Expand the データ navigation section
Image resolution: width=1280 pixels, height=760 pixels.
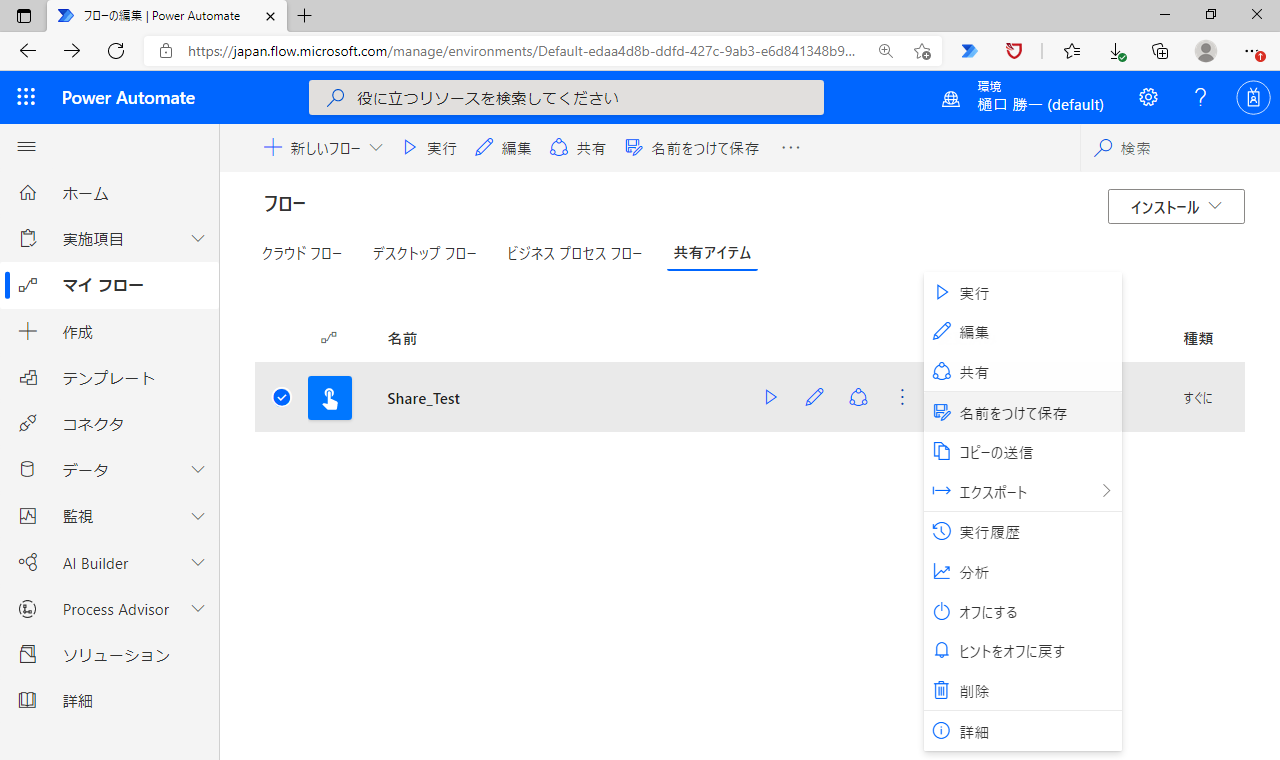(x=198, y=470)
